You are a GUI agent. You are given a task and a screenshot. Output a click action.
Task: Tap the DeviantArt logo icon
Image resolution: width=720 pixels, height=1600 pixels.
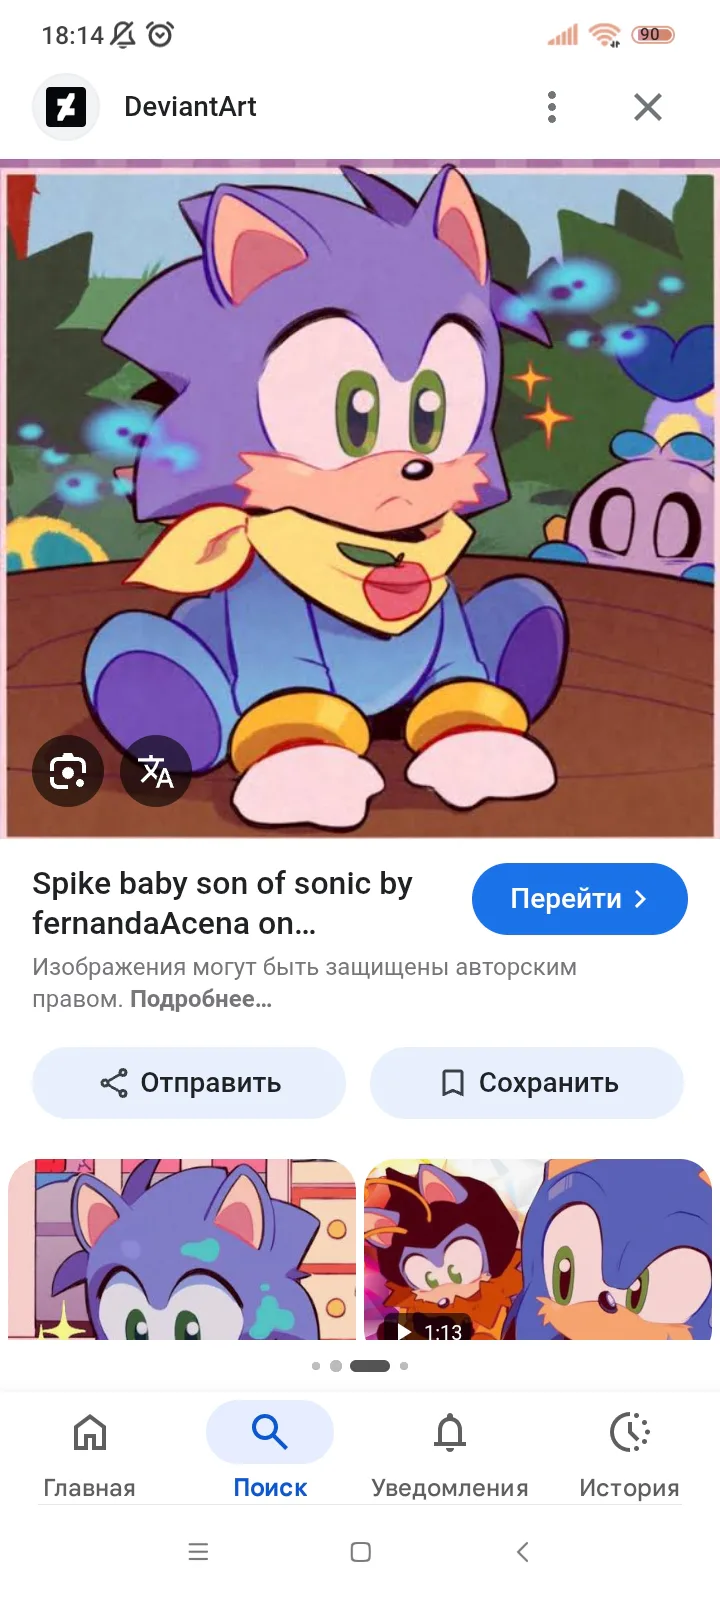[66, 107]
